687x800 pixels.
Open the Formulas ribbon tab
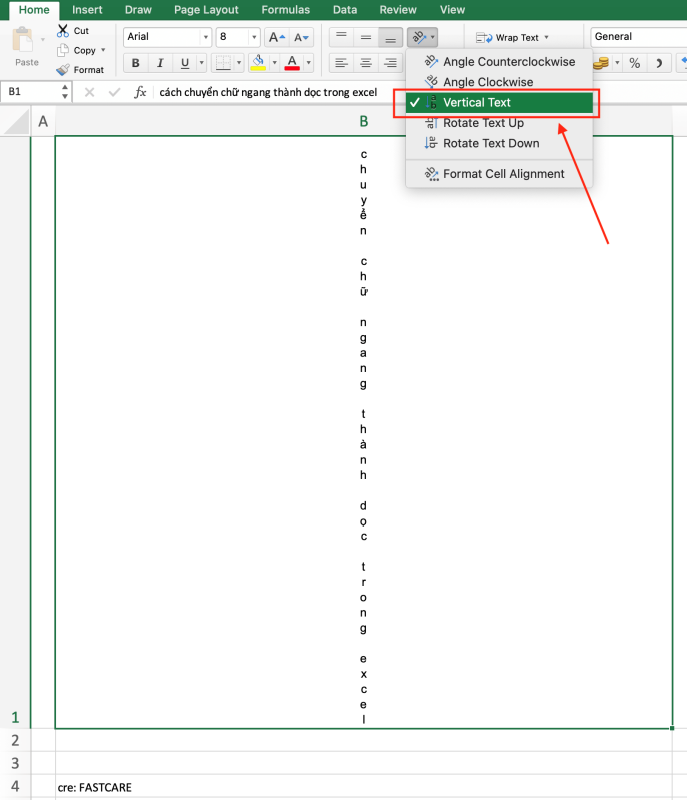286,10
